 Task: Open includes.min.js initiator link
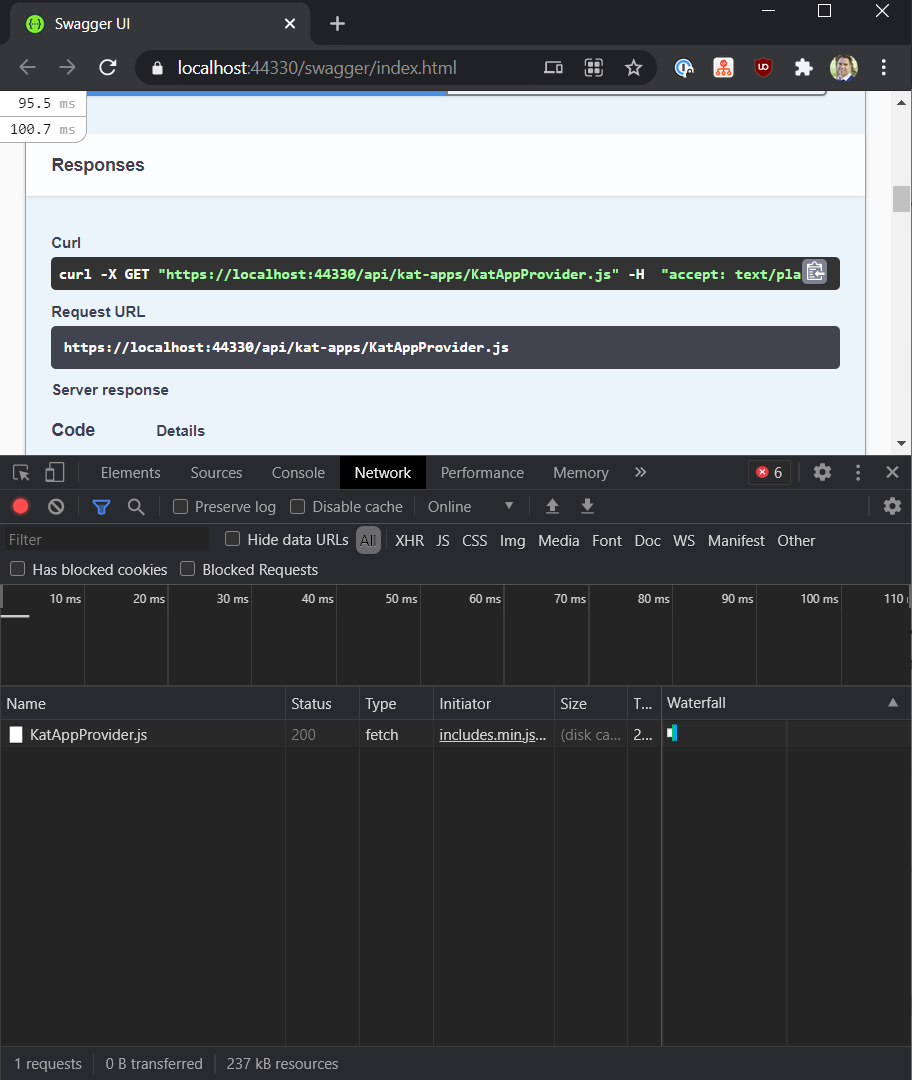pyautogui.click(x=493, y=735)
